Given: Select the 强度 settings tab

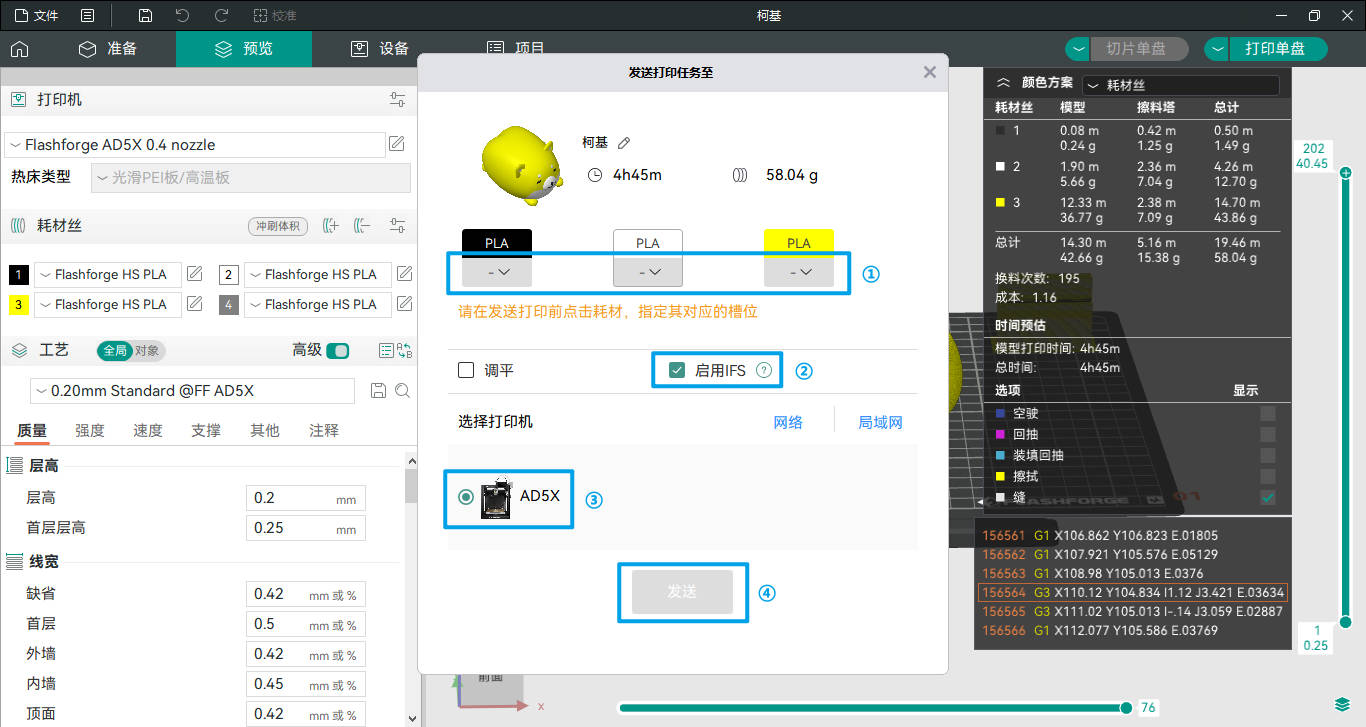Looking at the screenshot, I should (x=90, y=431).
